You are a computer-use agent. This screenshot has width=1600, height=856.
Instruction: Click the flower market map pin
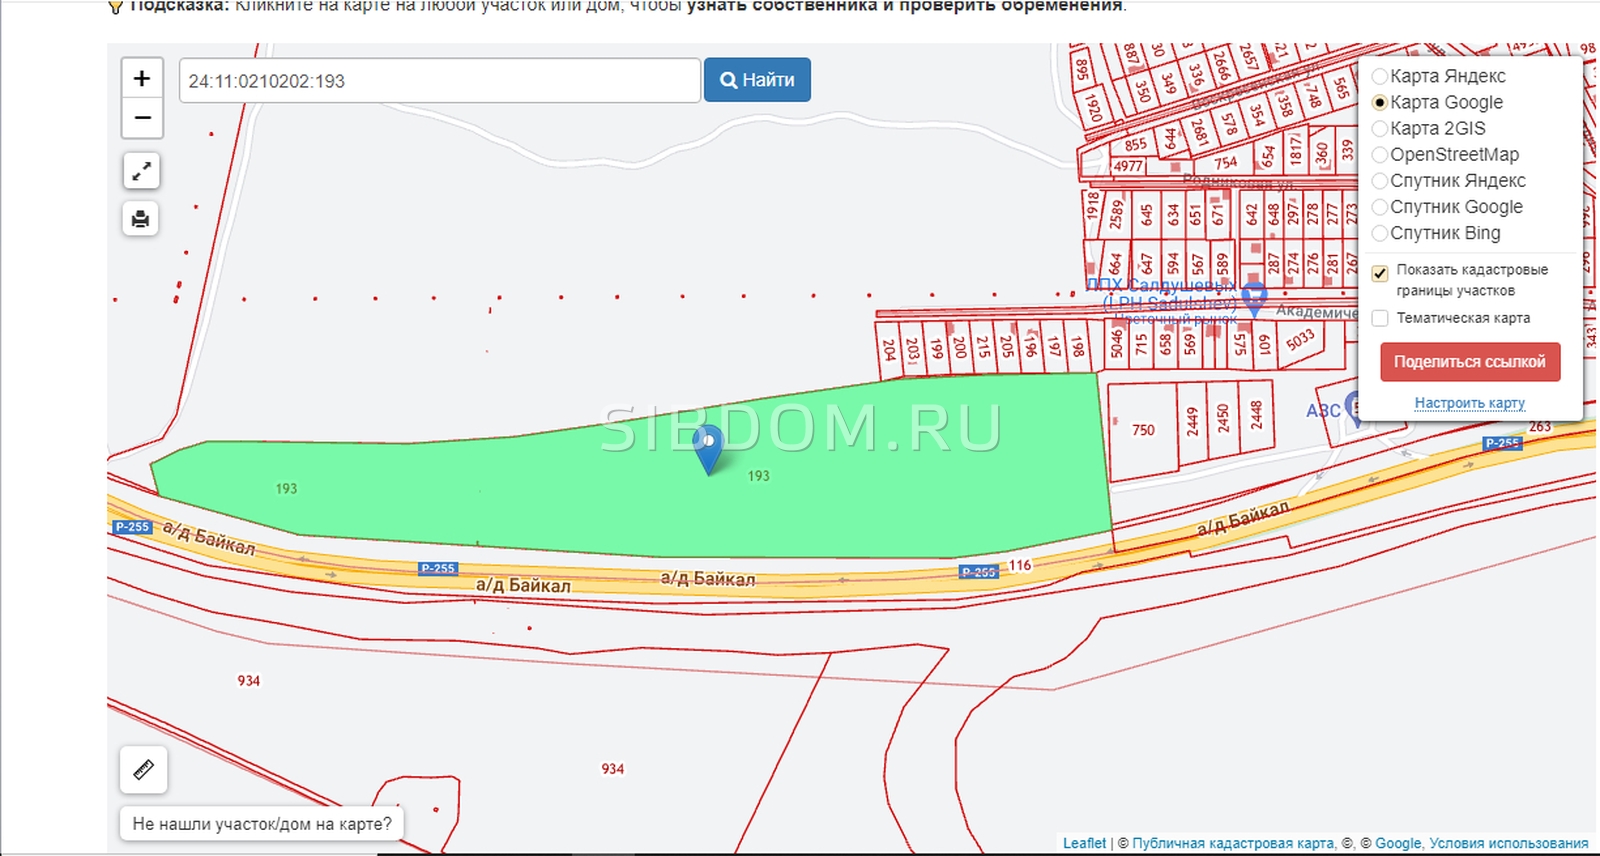coord(1254,299)
